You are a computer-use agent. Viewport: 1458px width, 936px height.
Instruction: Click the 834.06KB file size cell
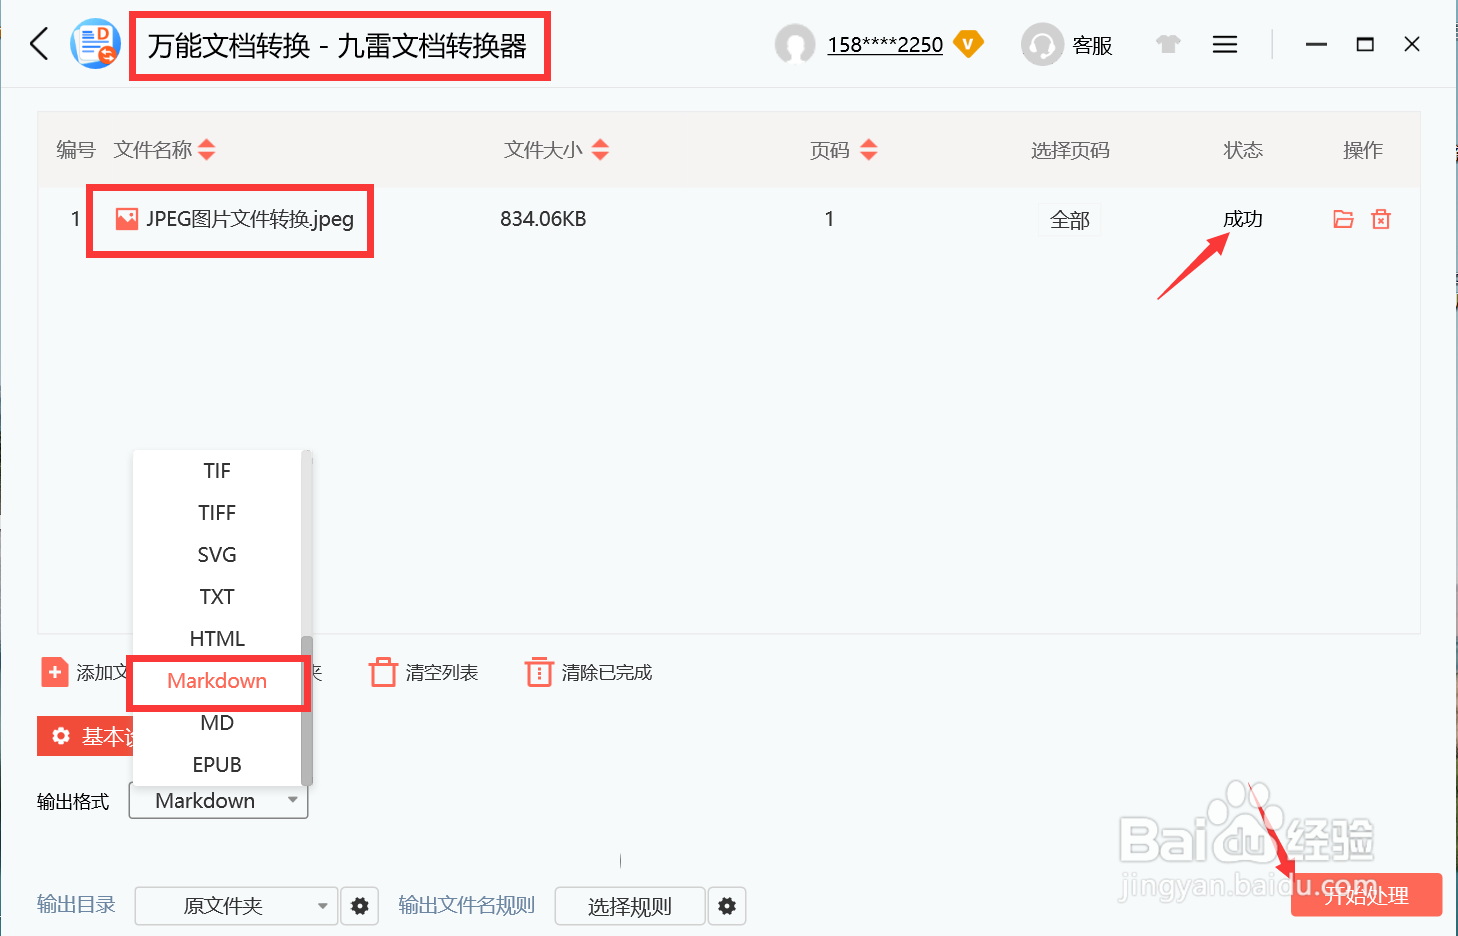543,219
